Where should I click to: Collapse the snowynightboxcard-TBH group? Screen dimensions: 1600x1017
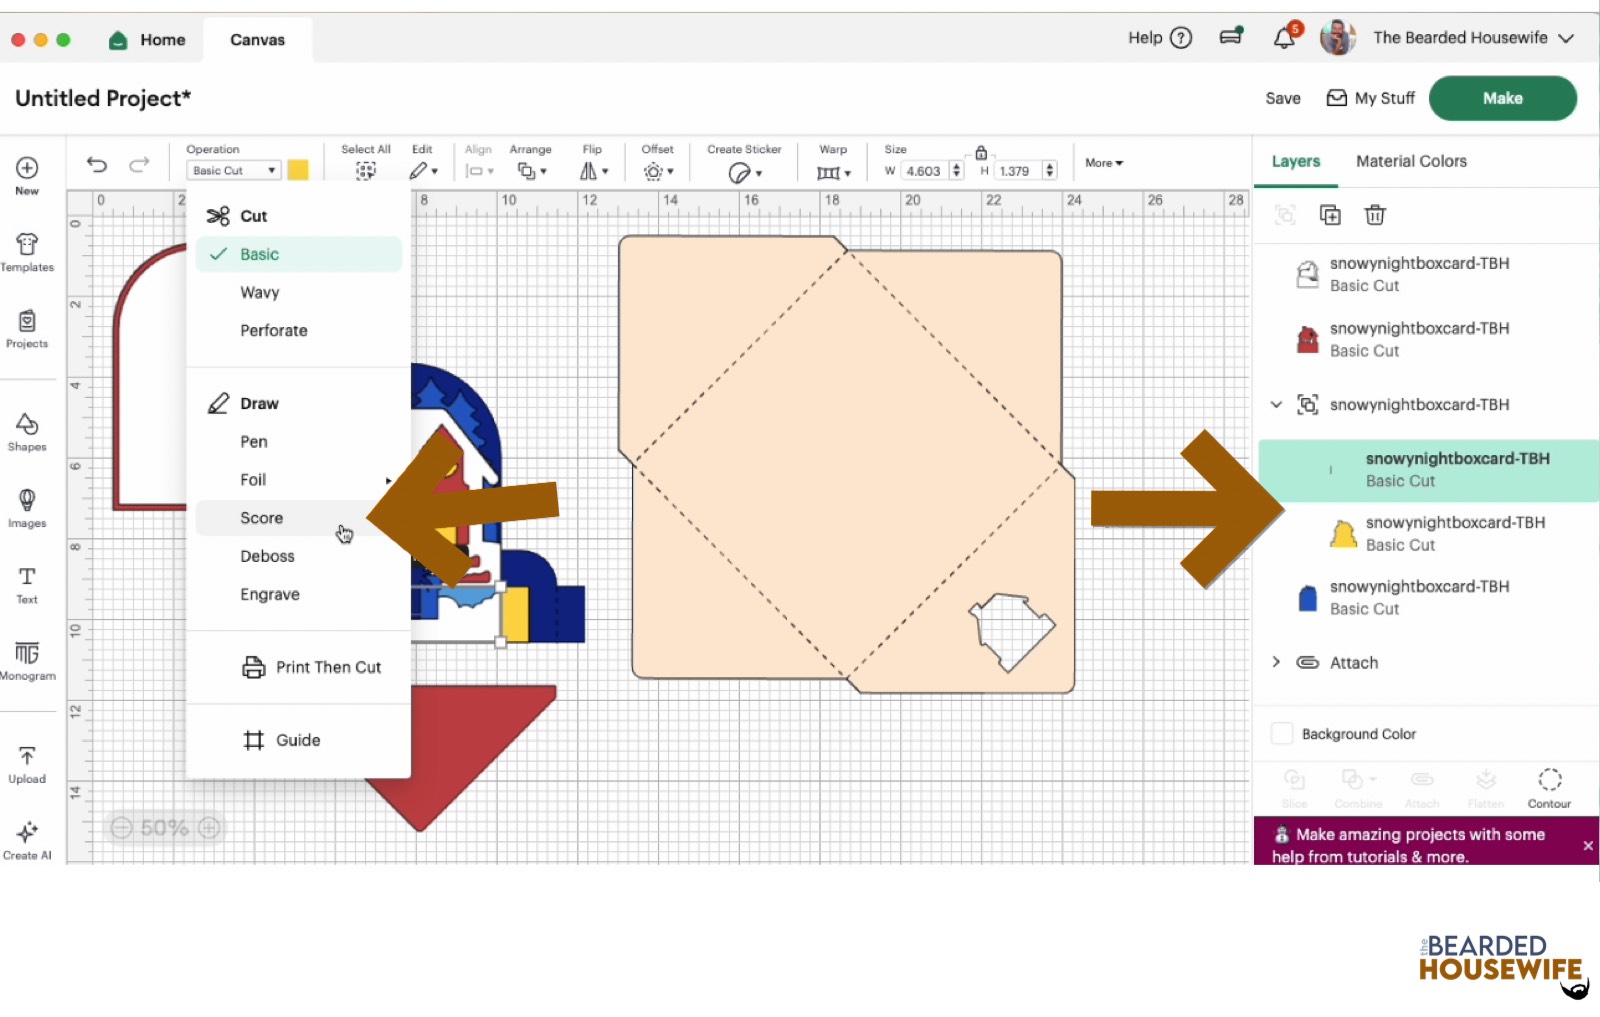coord(1276,405)
